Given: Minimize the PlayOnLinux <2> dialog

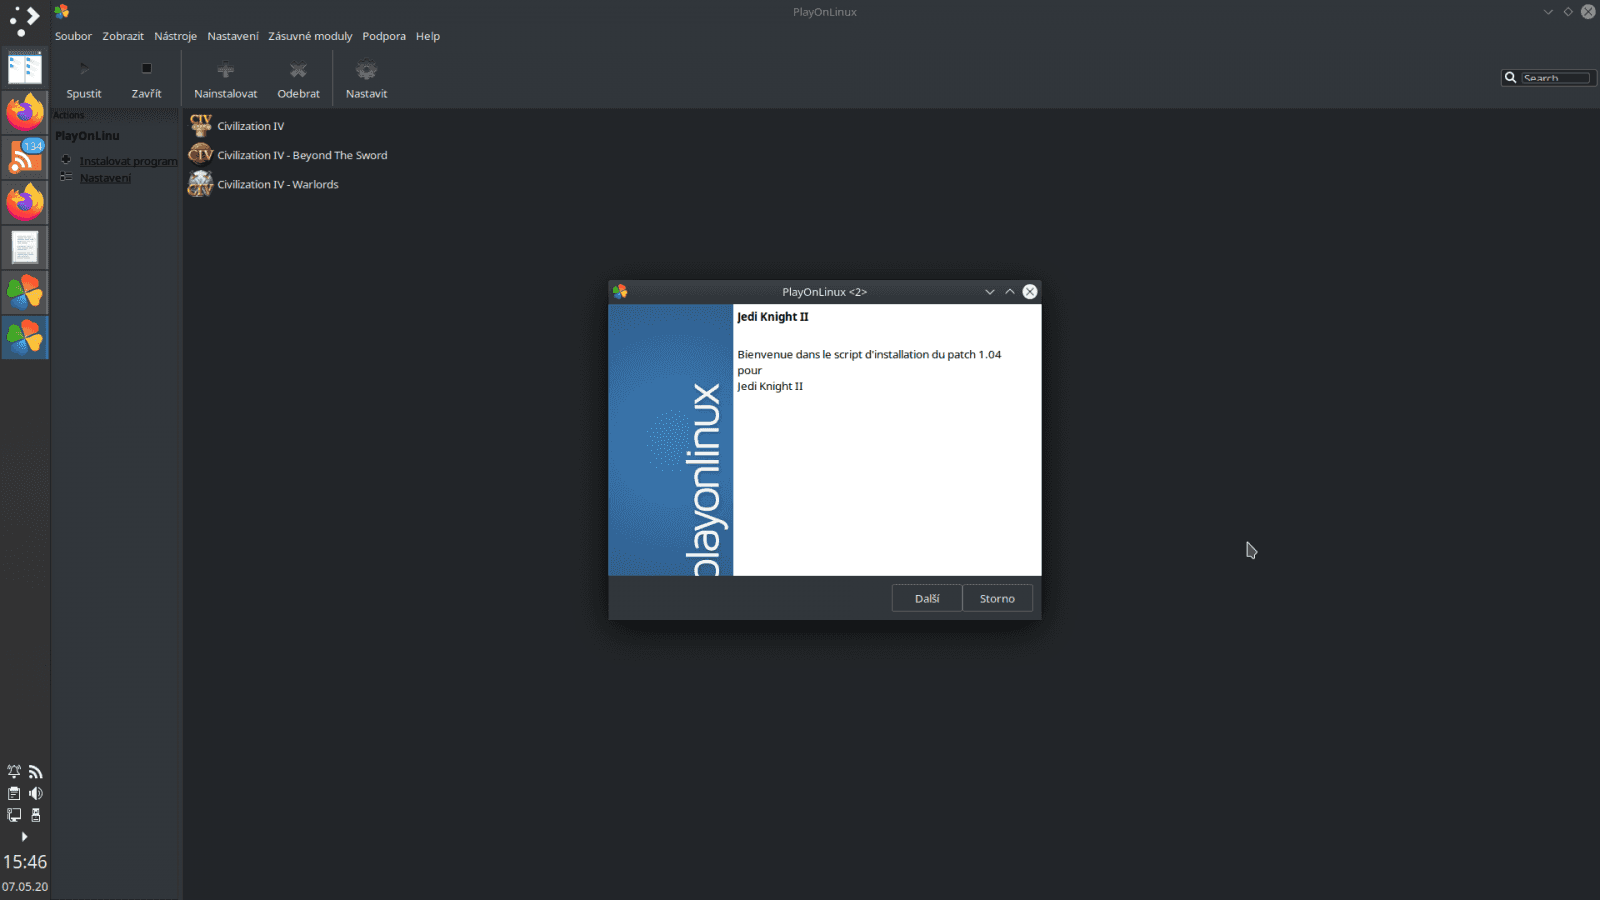Looking at the screenshot, I should (x=989, y=292).
